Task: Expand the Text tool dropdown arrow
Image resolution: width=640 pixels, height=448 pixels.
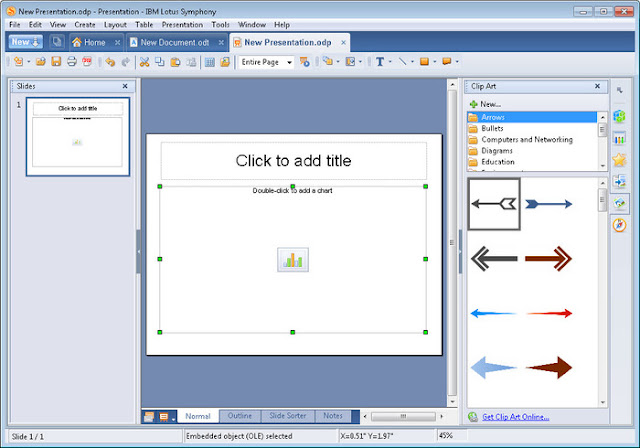Action: click(390, 62)
